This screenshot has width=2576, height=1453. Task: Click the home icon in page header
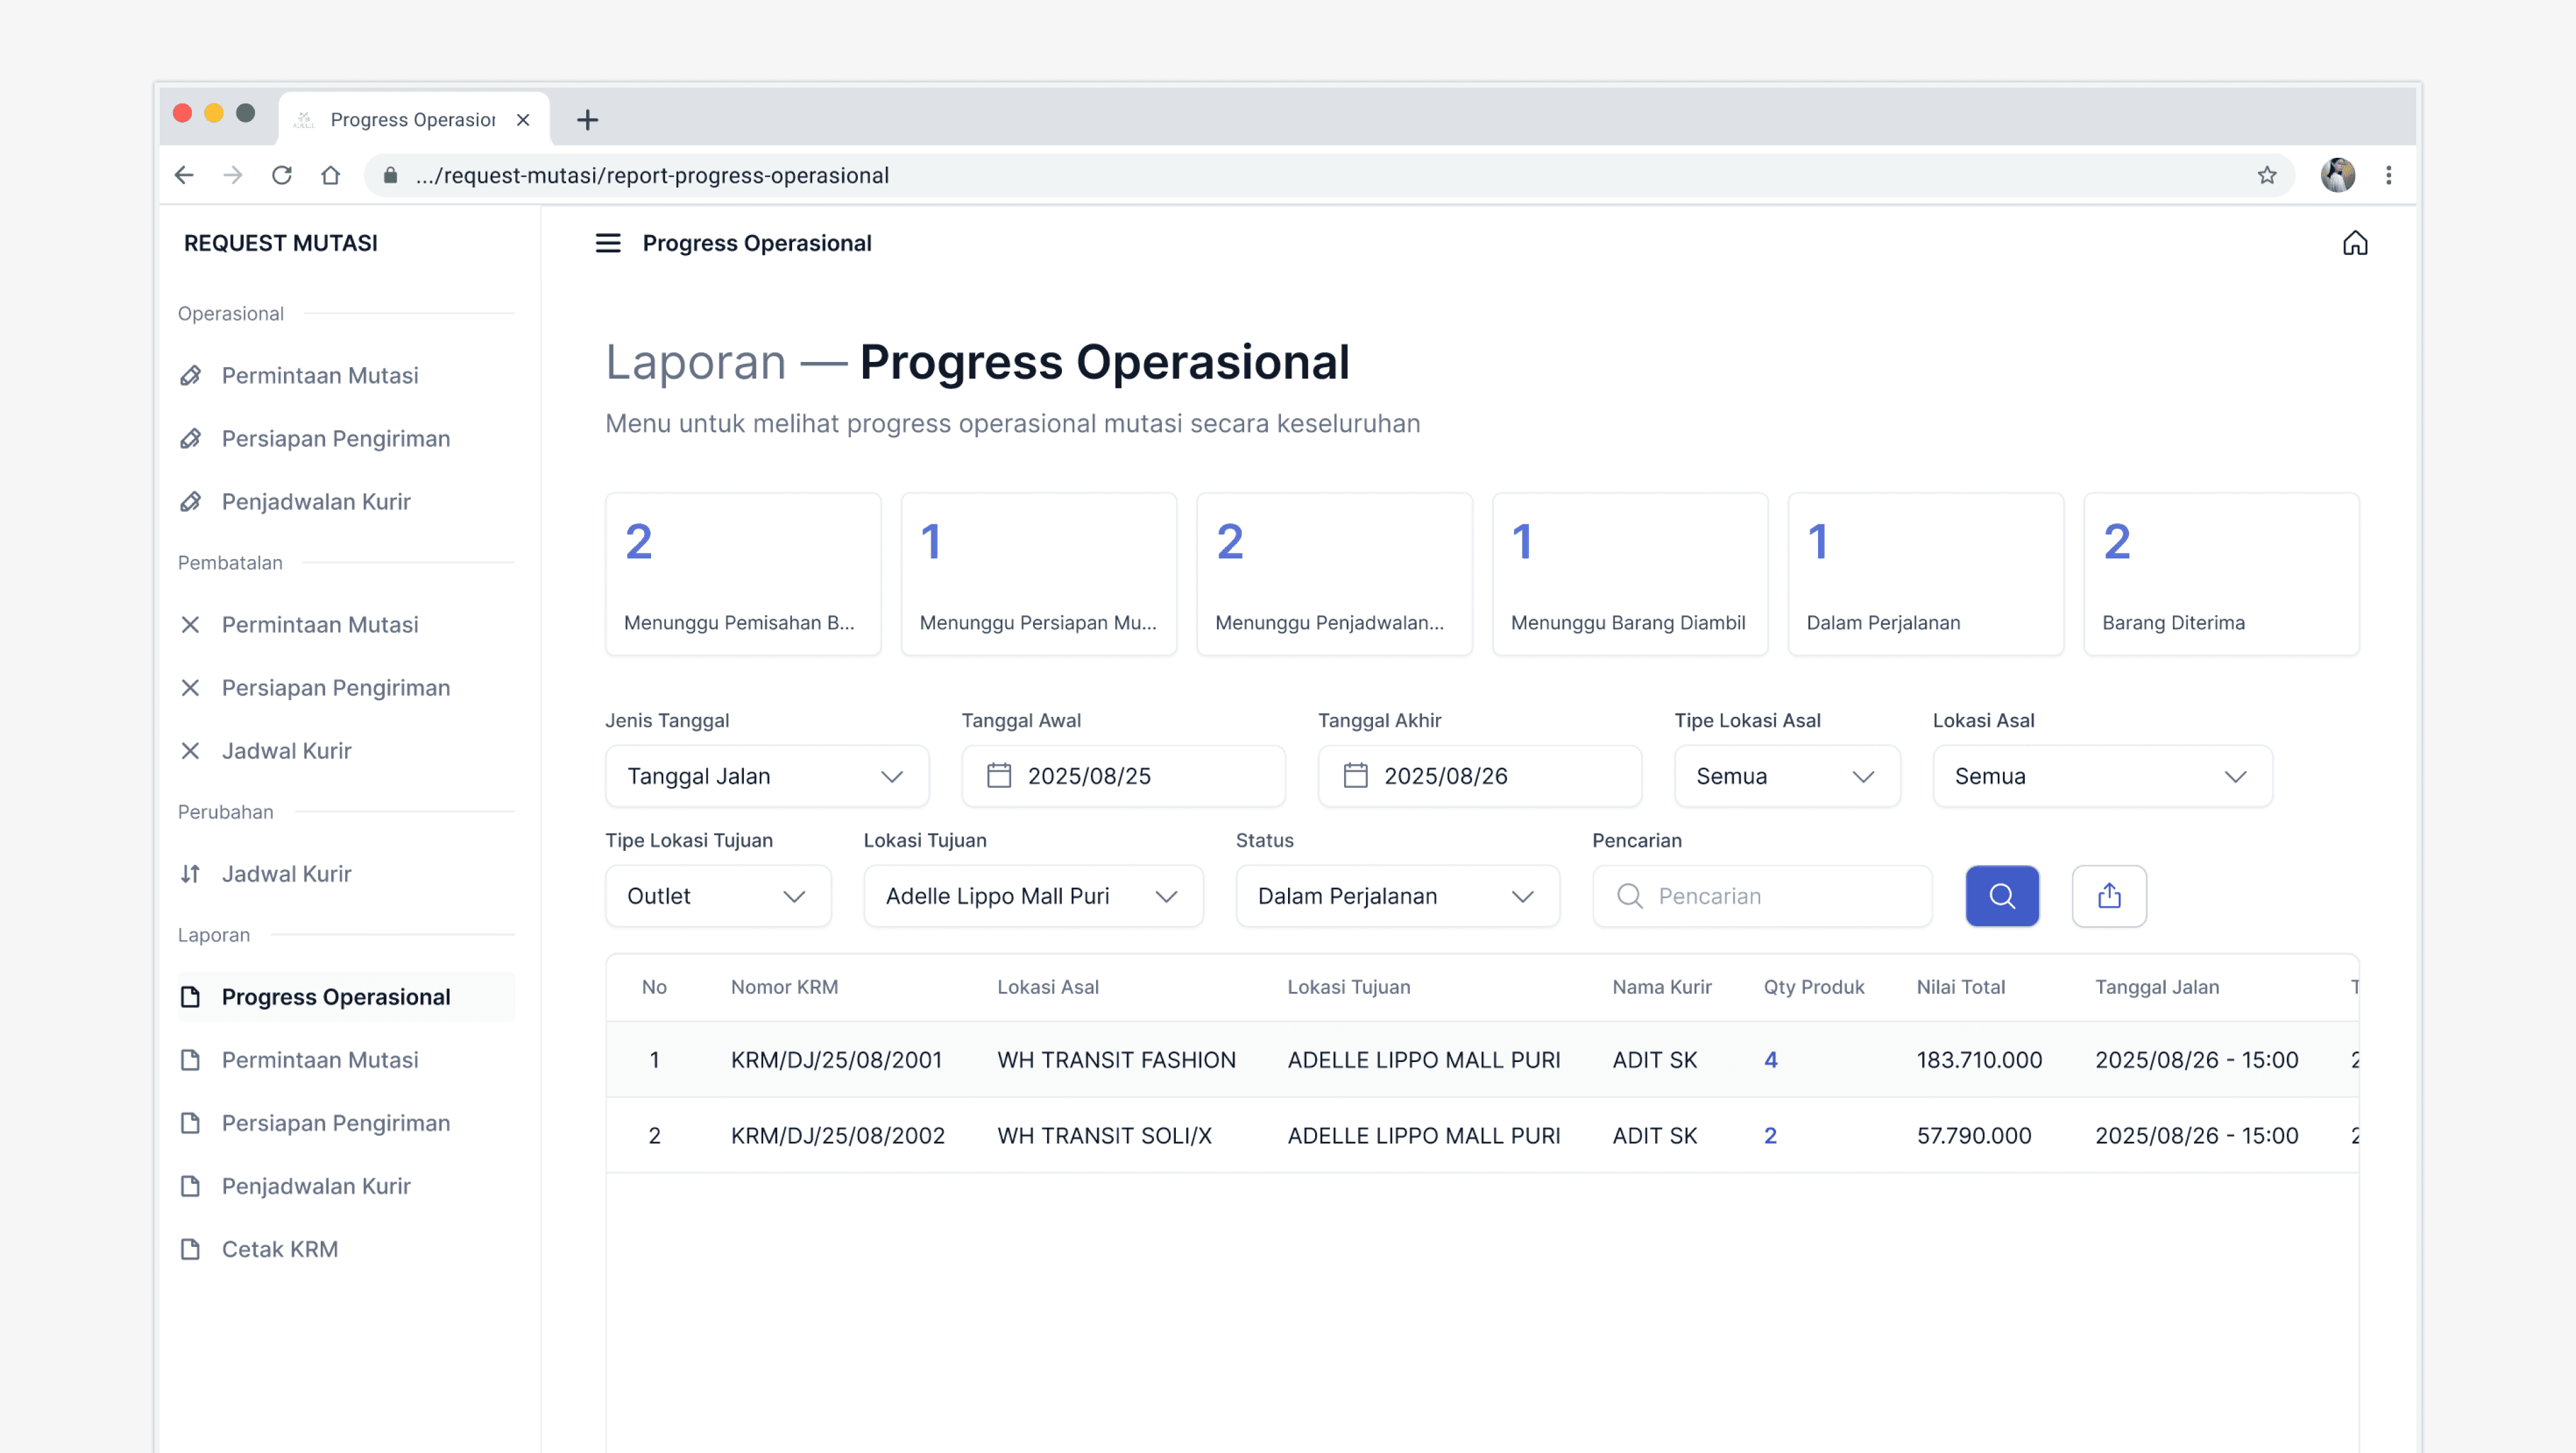pyautogui.click(x=2354, y=243)
